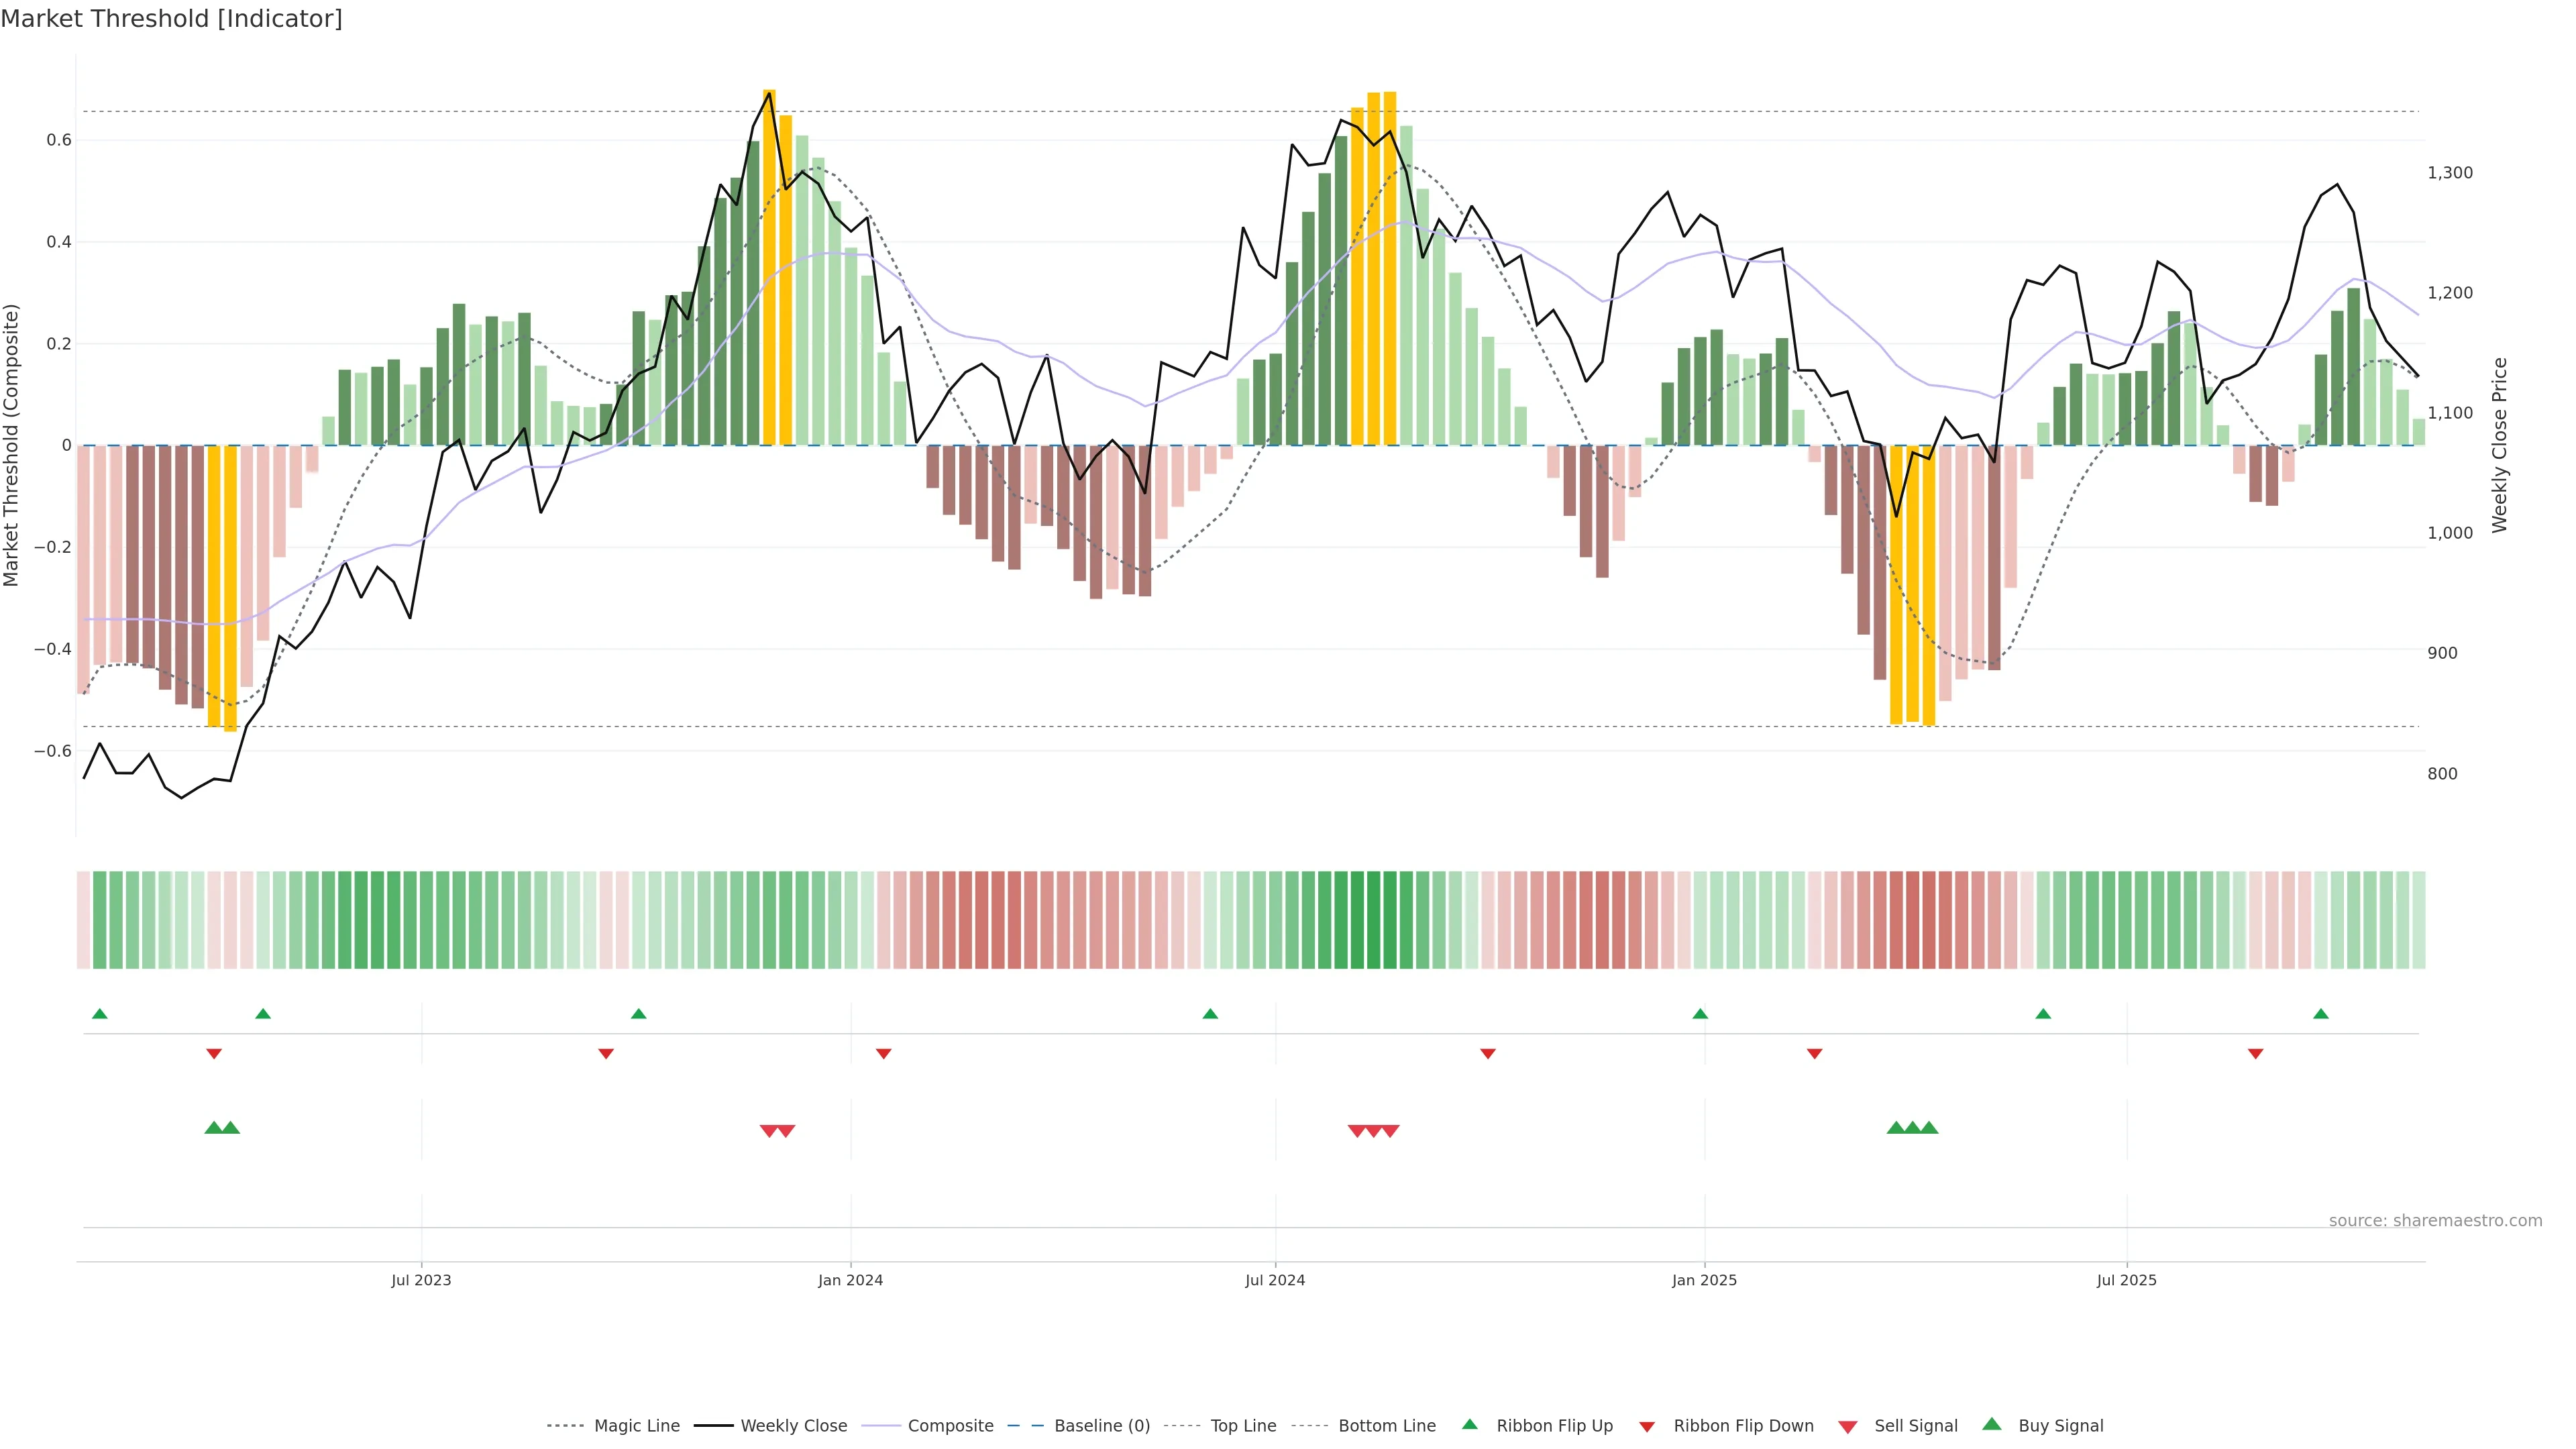Image resolution: width=2576 pixels, height=1449 pixels.
Task: Click the 1,300 right-axis tick label
Action: tap(2450, 173)
